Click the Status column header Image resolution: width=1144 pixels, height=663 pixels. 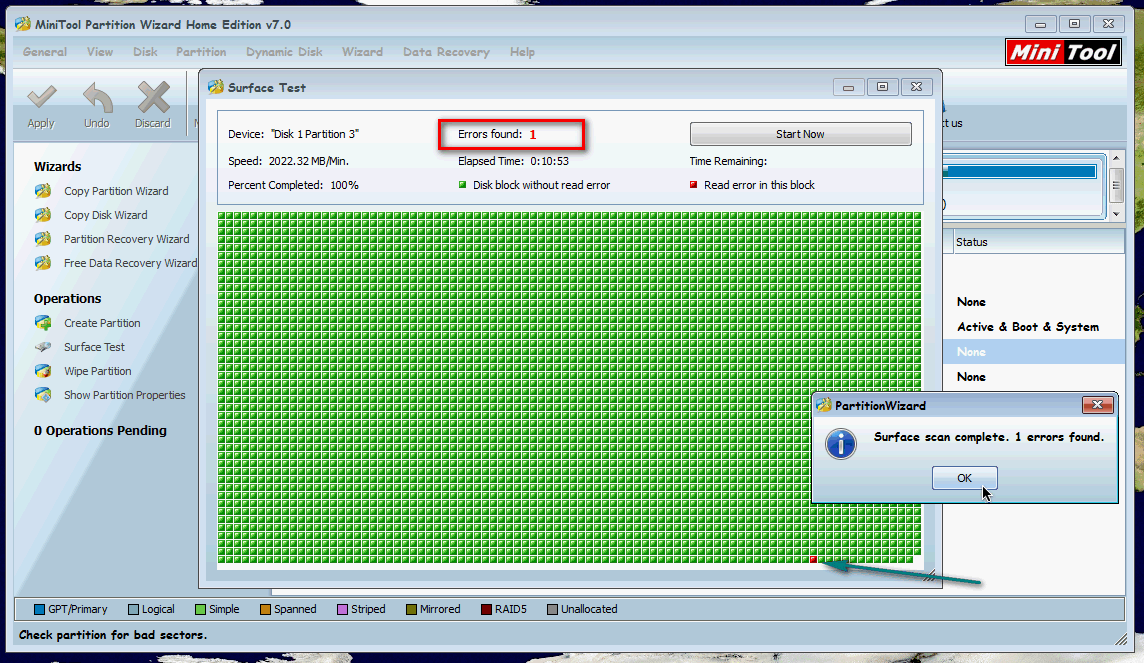(1039, 242)
